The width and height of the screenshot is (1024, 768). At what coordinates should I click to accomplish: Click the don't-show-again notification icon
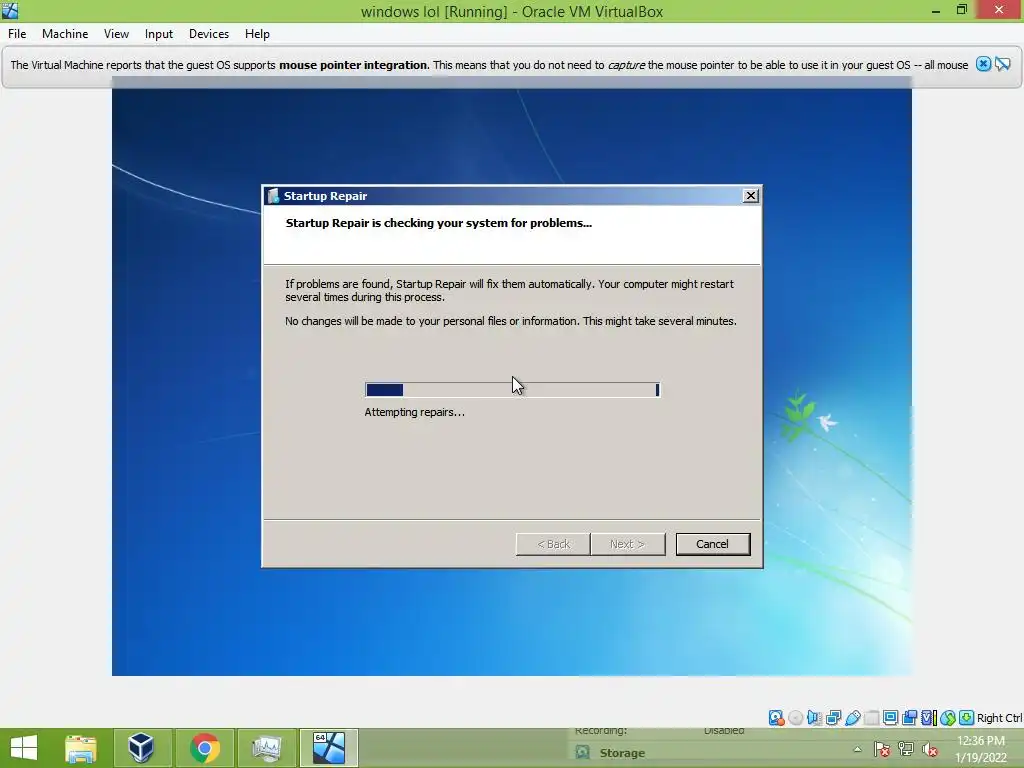[1002, 64]
